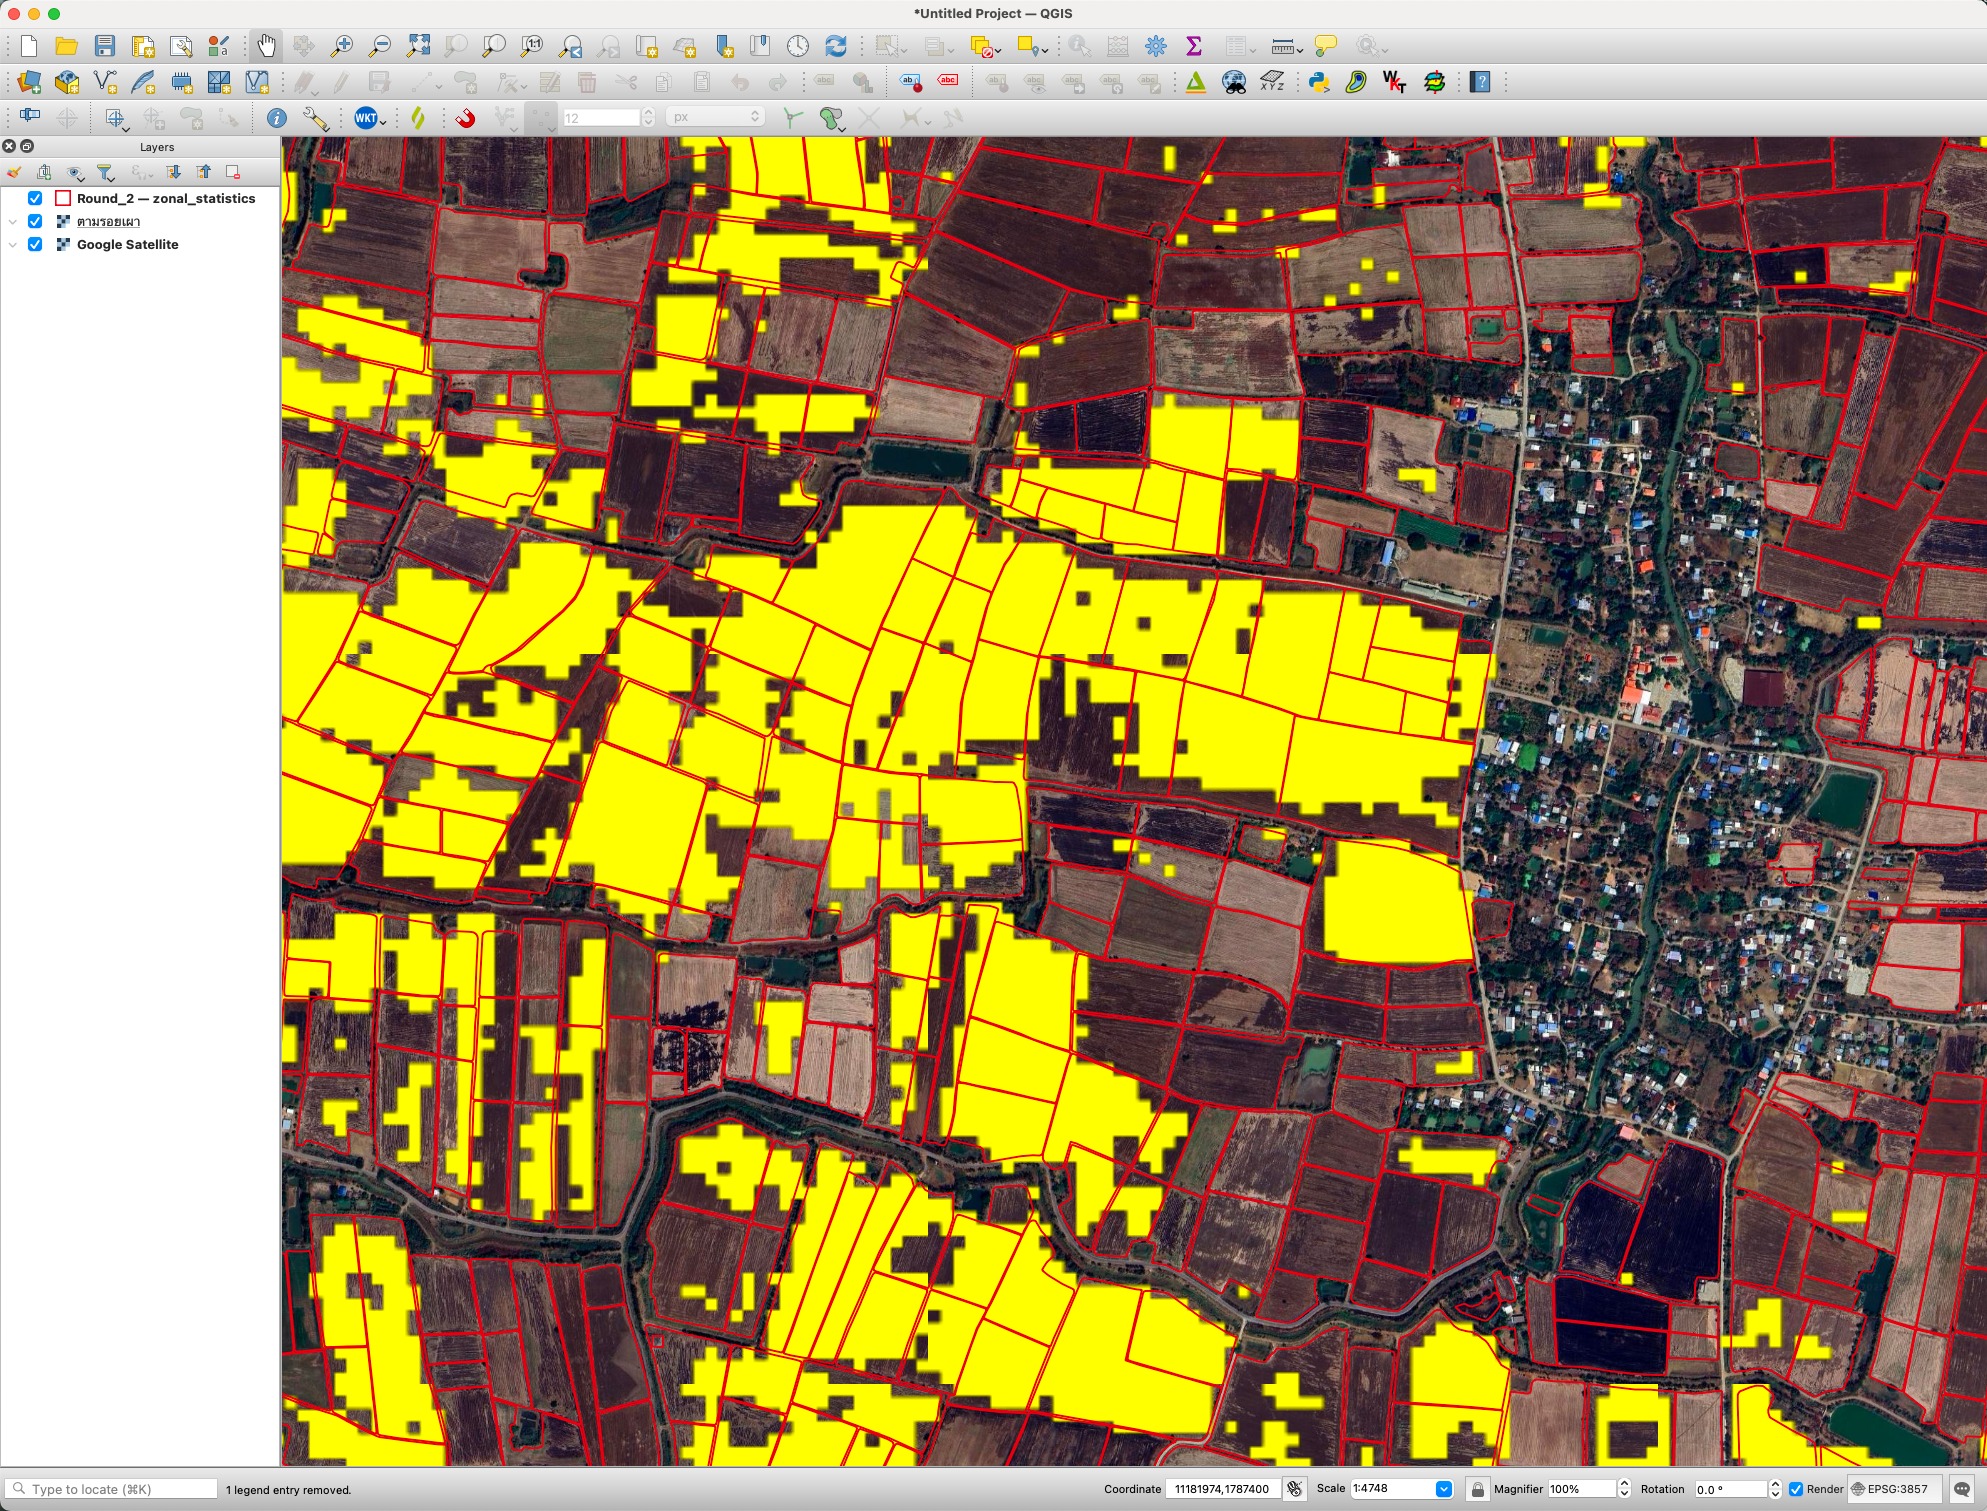1987x1511 pixels.
Task: Select the Zoom Out magnifier tool
Action: (380, 46)
